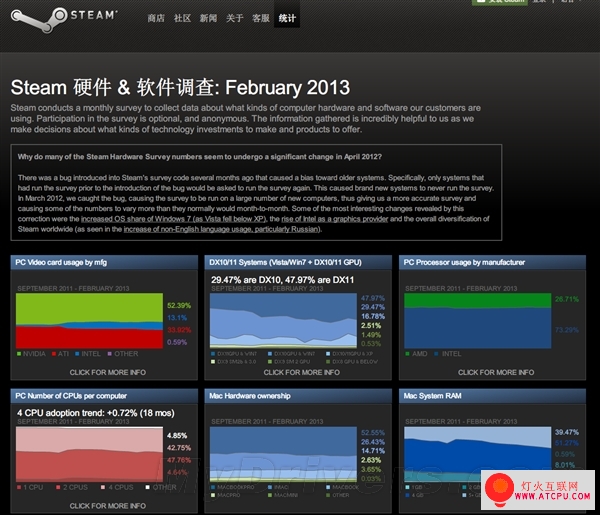Click the video card manufacturer area chart
Viewport: 600px width, 515px height.
coord(90,321)
